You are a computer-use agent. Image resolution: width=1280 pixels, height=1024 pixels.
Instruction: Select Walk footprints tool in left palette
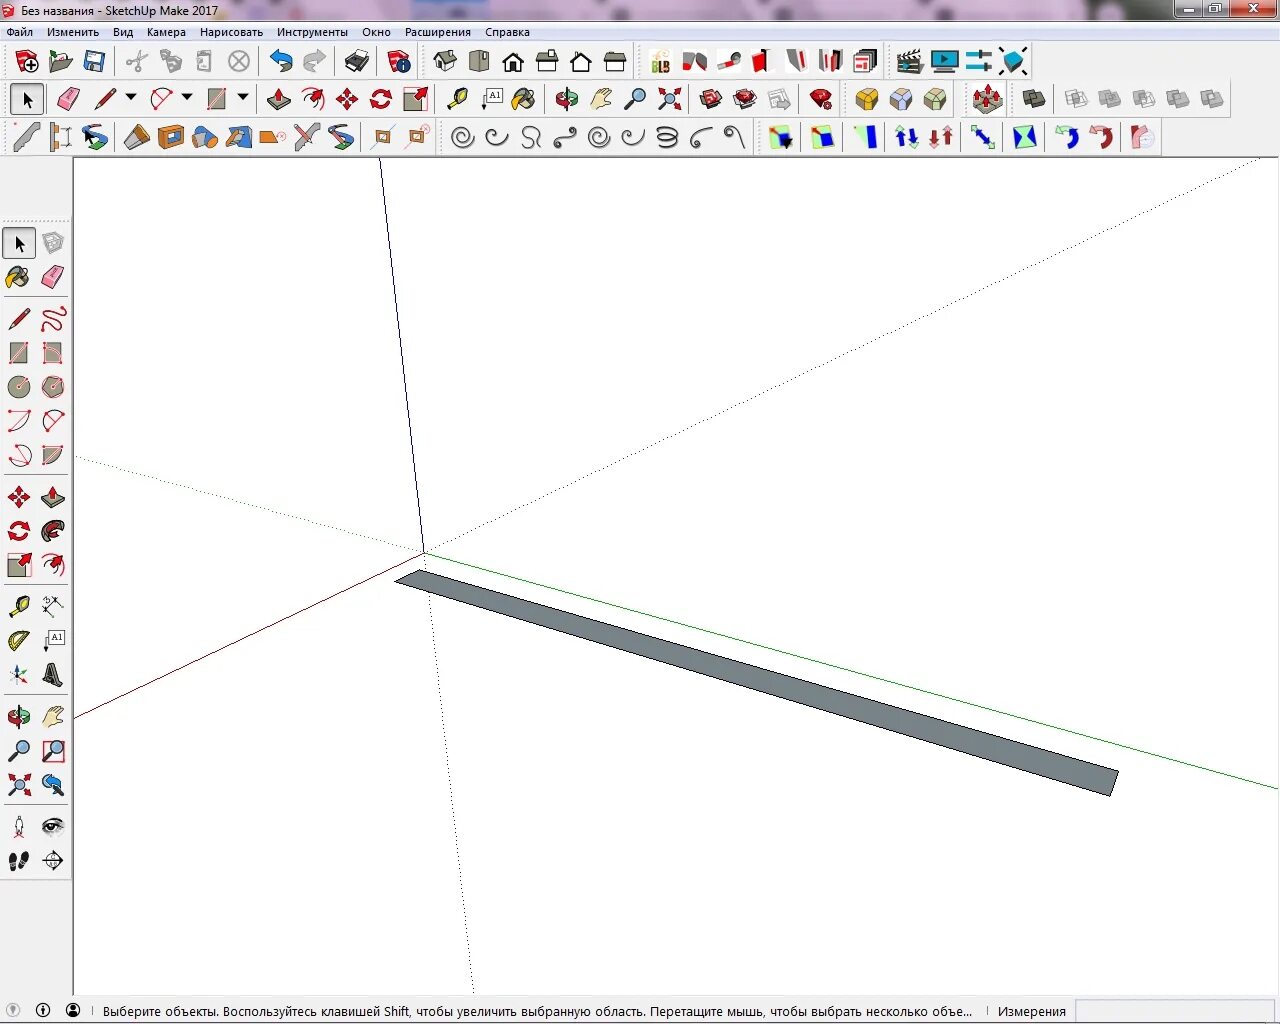tap(19, 861)
